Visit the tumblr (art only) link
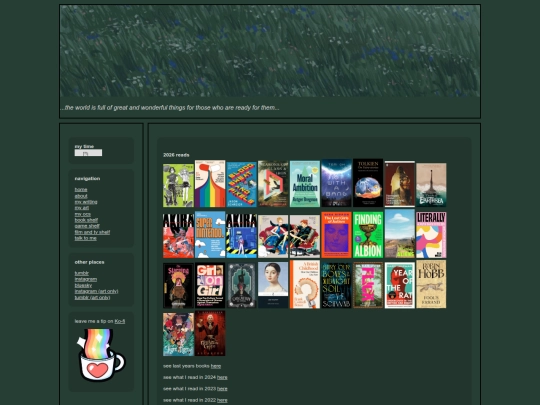 [x=92, y=297]
